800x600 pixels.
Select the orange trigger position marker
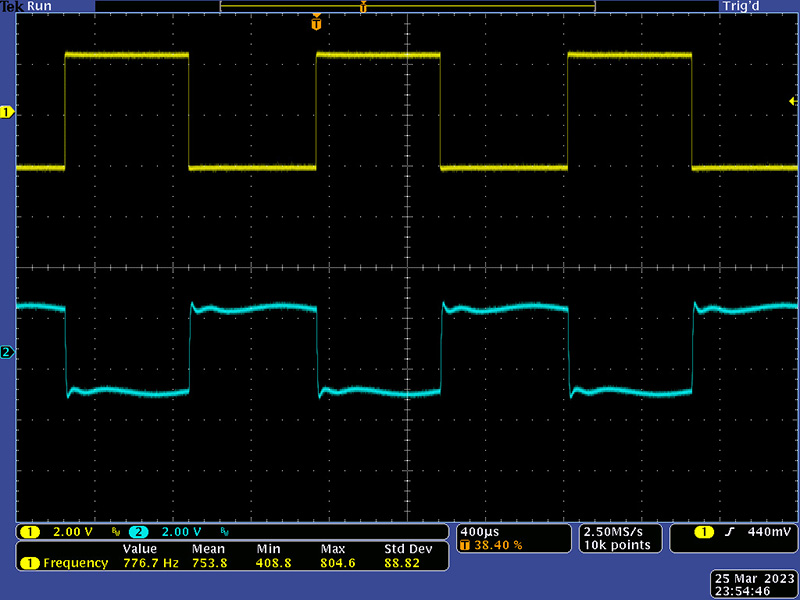coord(317,22)
